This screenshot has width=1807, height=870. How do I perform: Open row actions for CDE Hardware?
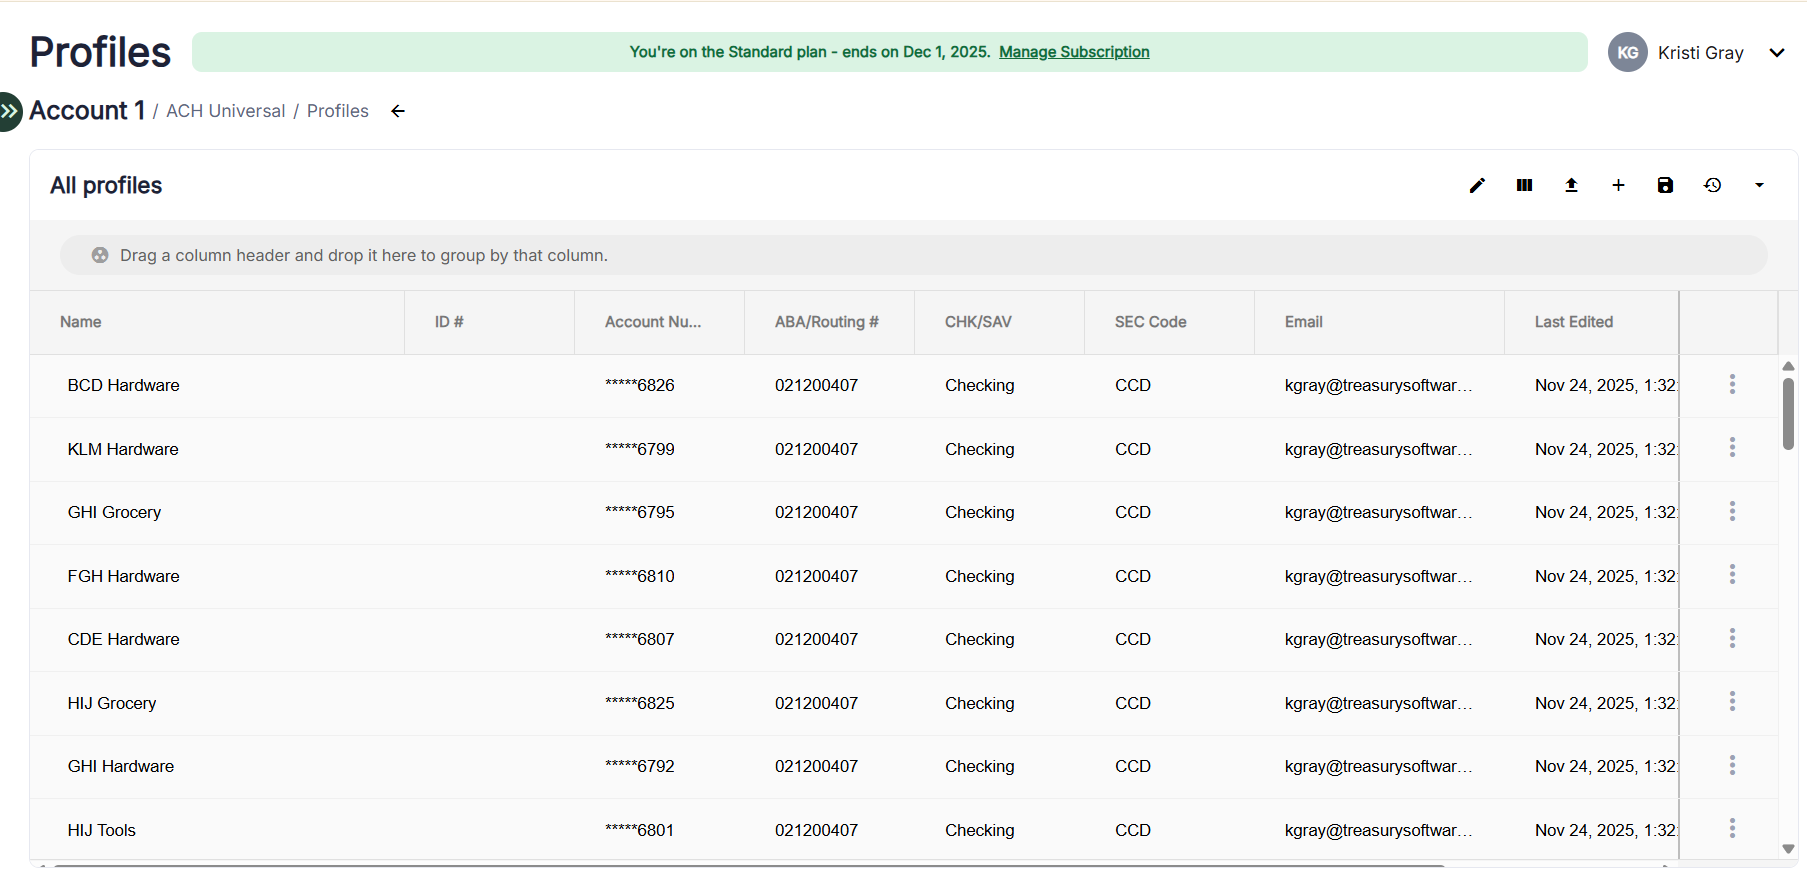pyautogui.click(x=1732, y=638)
